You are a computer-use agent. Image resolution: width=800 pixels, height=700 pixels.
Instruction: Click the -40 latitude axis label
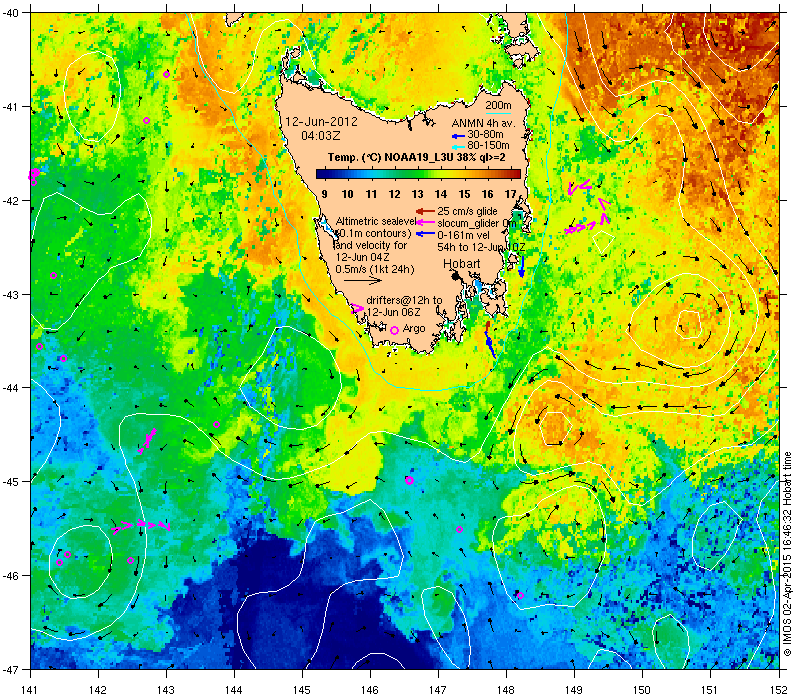[10, 13]
